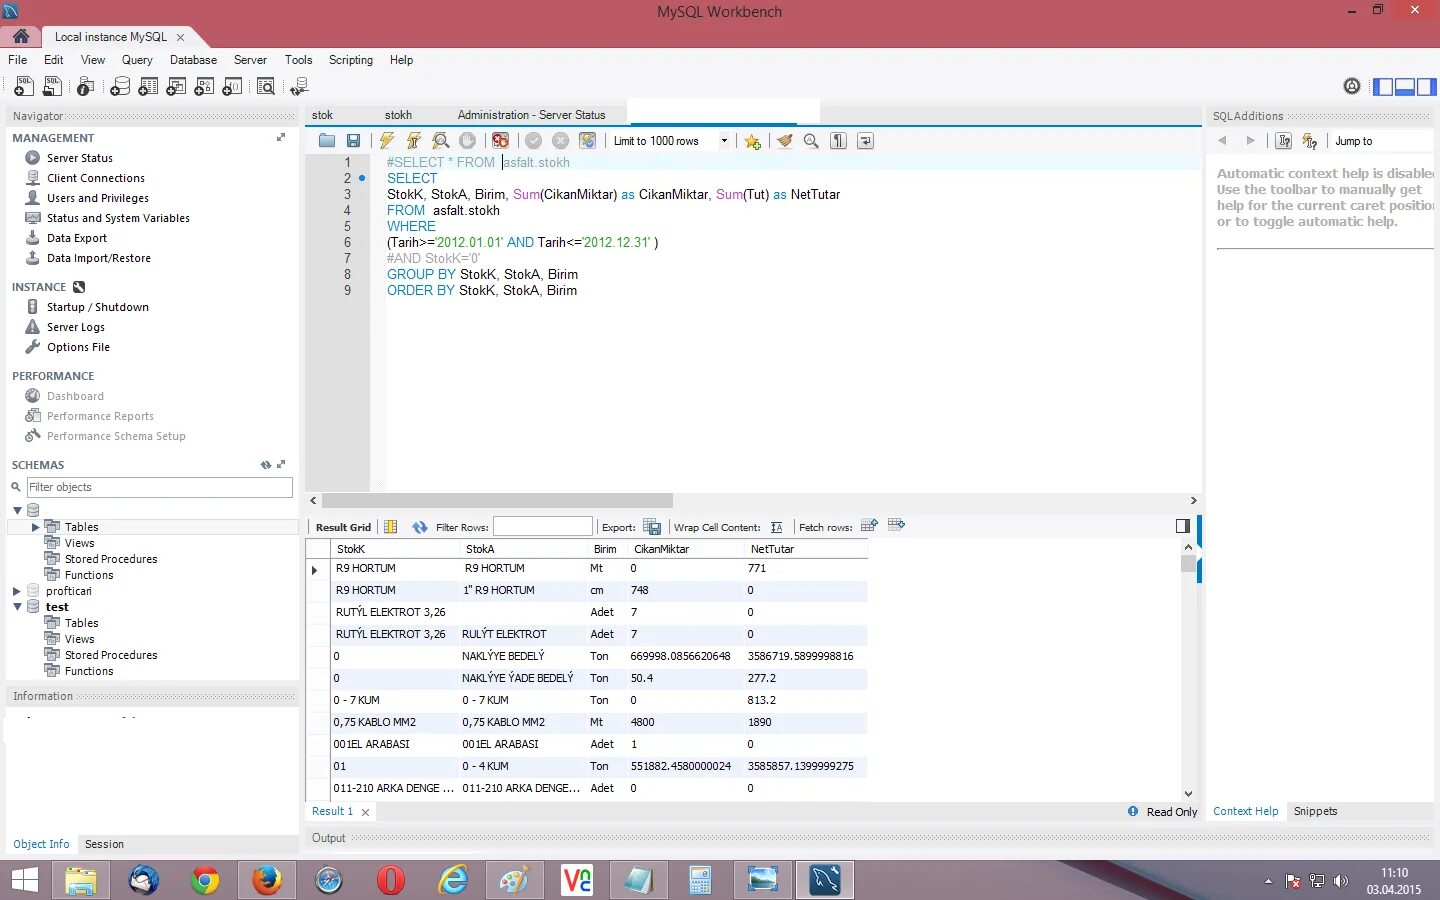The image size is (1440, 900).
Task: Open Users and Privileges
Action: click(x=98, y=198)
